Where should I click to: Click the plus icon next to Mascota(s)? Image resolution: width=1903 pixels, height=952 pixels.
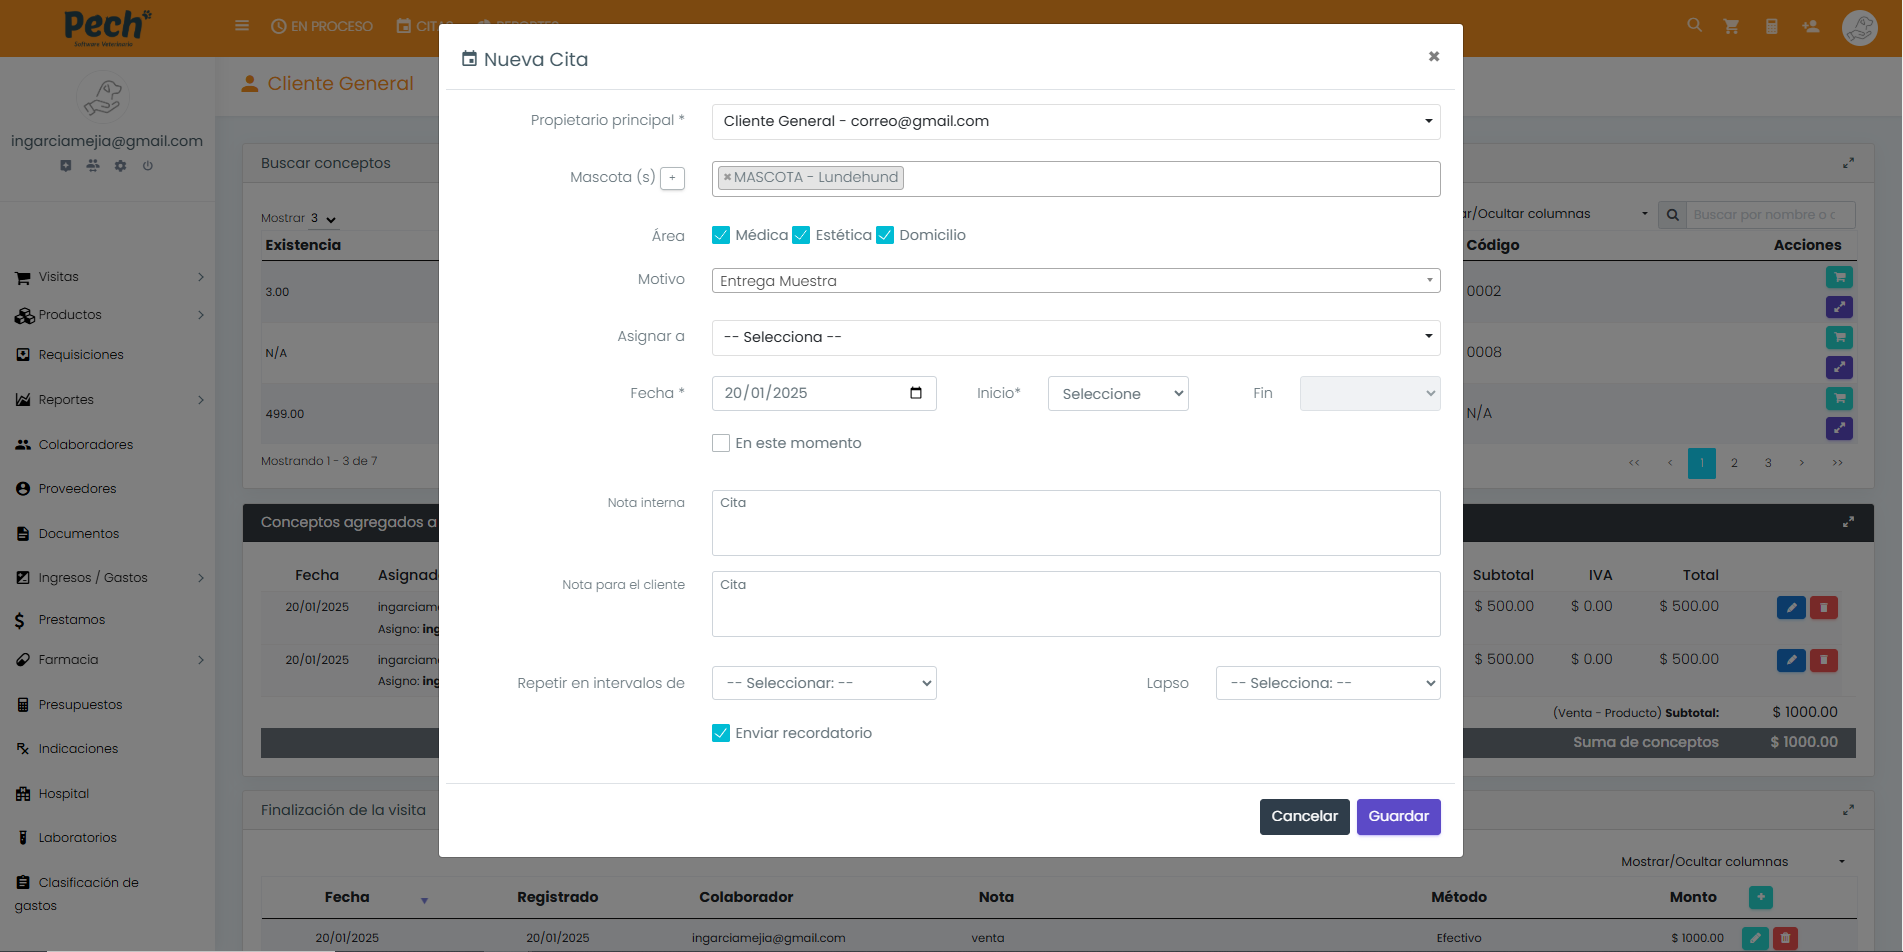click(672, 178)
